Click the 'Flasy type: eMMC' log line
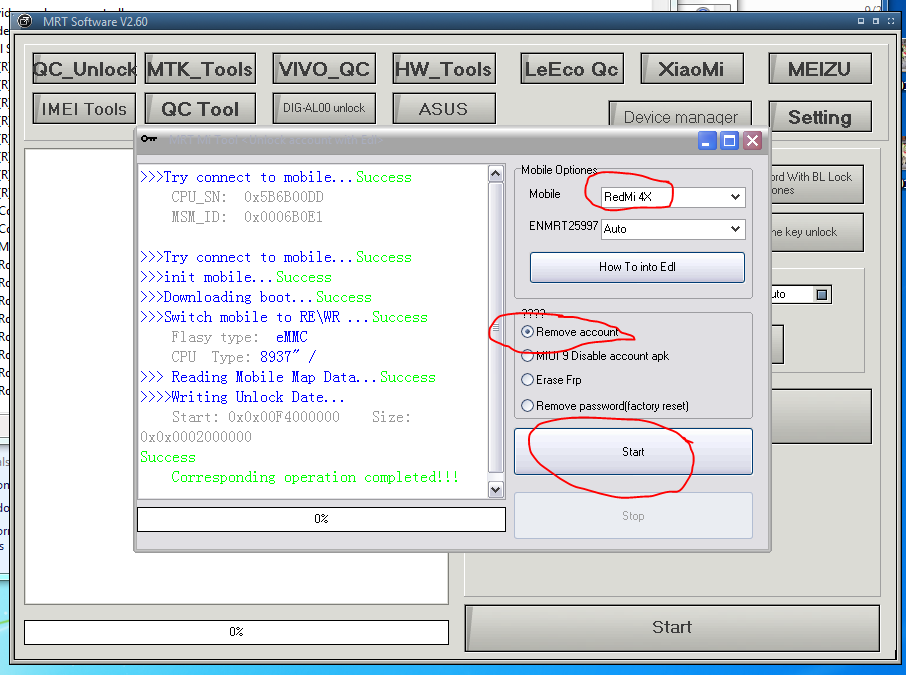This screenshot has height=675, width=906. point(239,337)
